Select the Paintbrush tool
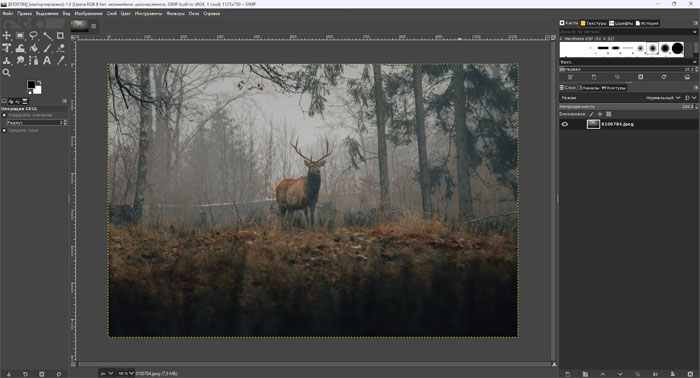 [47, 48]
